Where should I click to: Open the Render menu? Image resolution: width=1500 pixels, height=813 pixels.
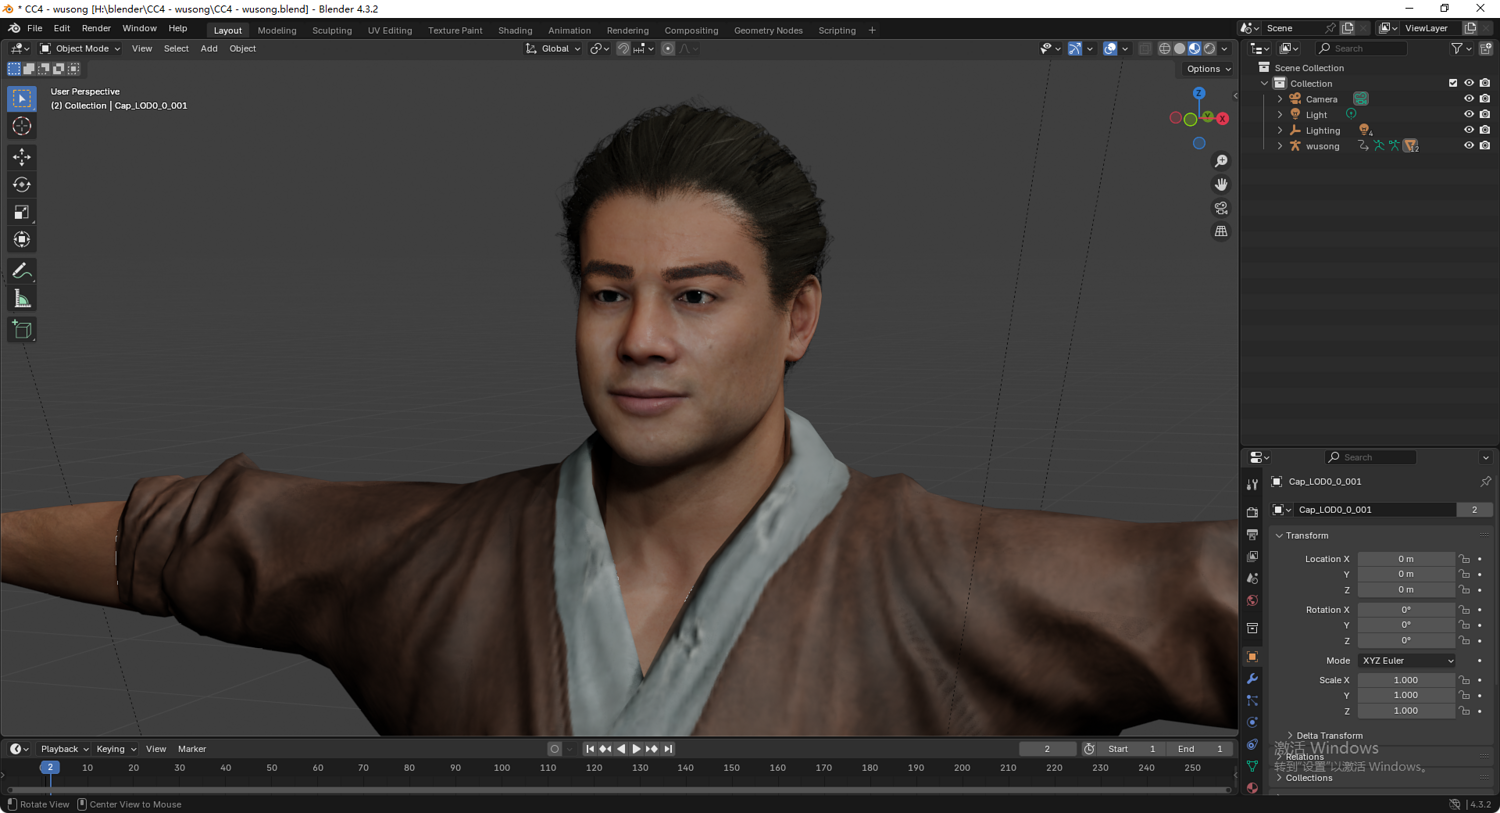(x=96, y=29)
